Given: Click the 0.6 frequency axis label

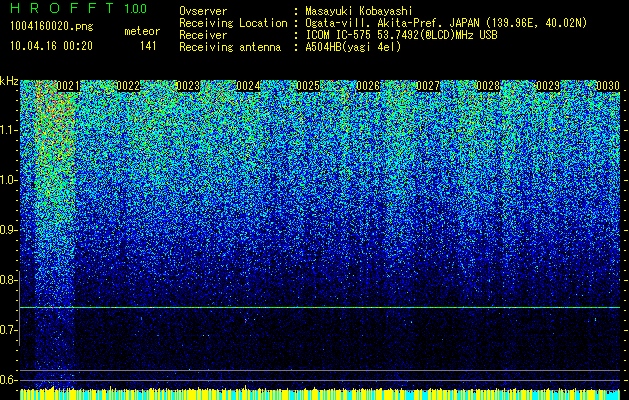Looking at the screenshot, I should tap(8, 380).
